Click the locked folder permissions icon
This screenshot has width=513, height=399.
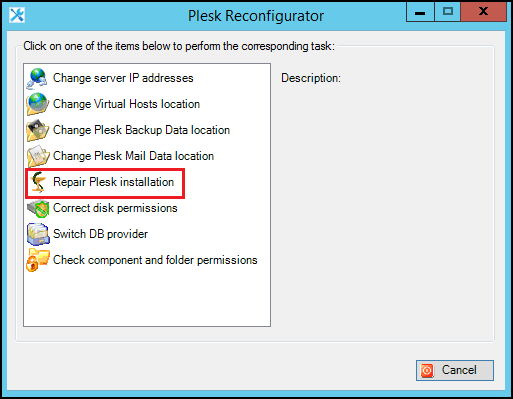point(38,260)
